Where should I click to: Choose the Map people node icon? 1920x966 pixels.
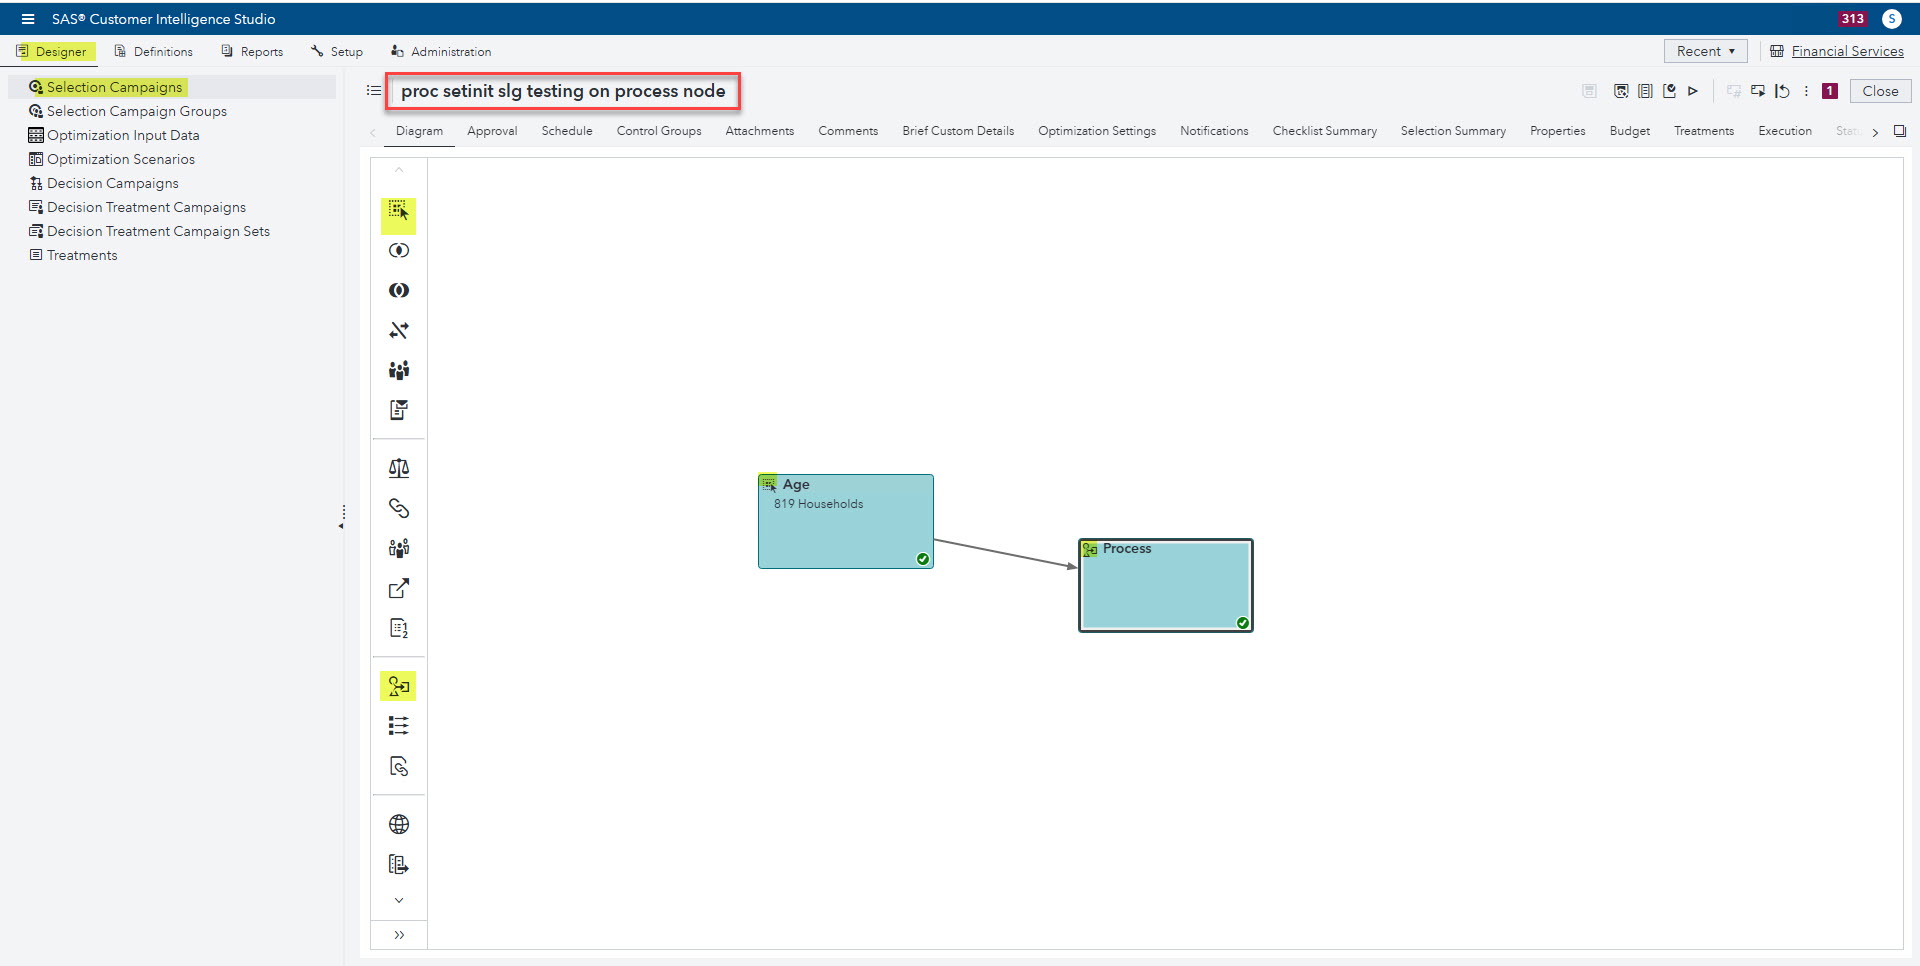398,548
